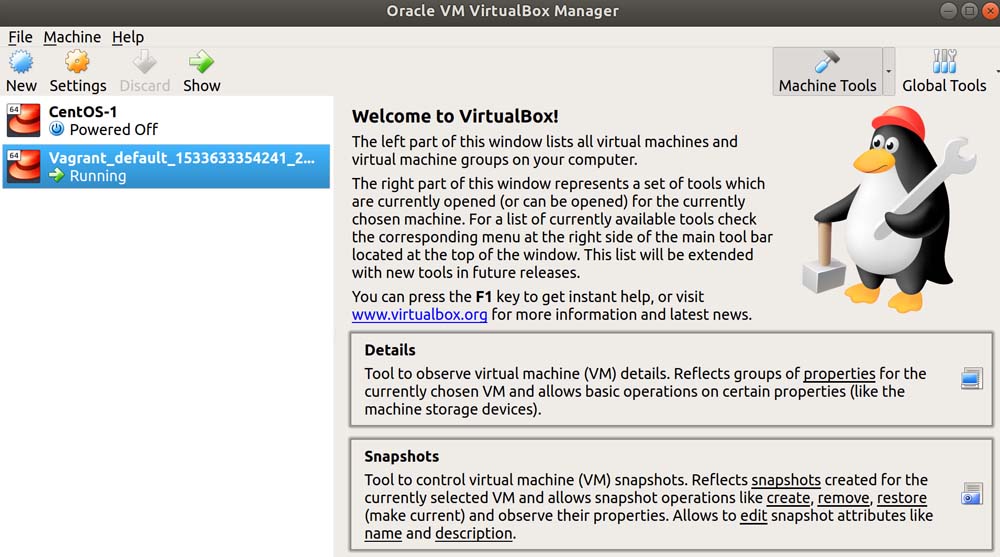Click the New virtual machine icon

click(21, 62)
